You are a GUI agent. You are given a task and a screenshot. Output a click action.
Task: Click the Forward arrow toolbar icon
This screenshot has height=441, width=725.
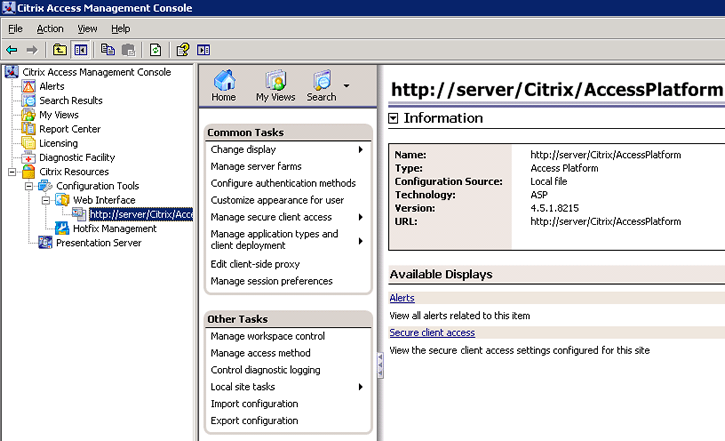(32, 50)
